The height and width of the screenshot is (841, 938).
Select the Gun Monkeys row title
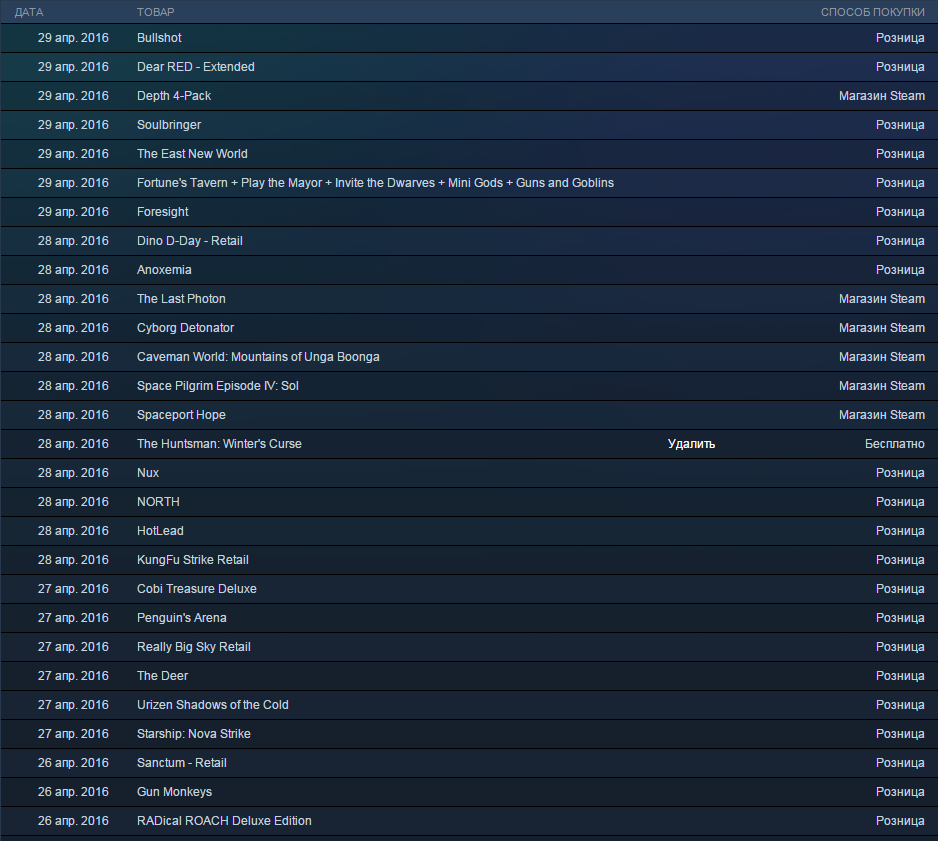coord(174,792)
